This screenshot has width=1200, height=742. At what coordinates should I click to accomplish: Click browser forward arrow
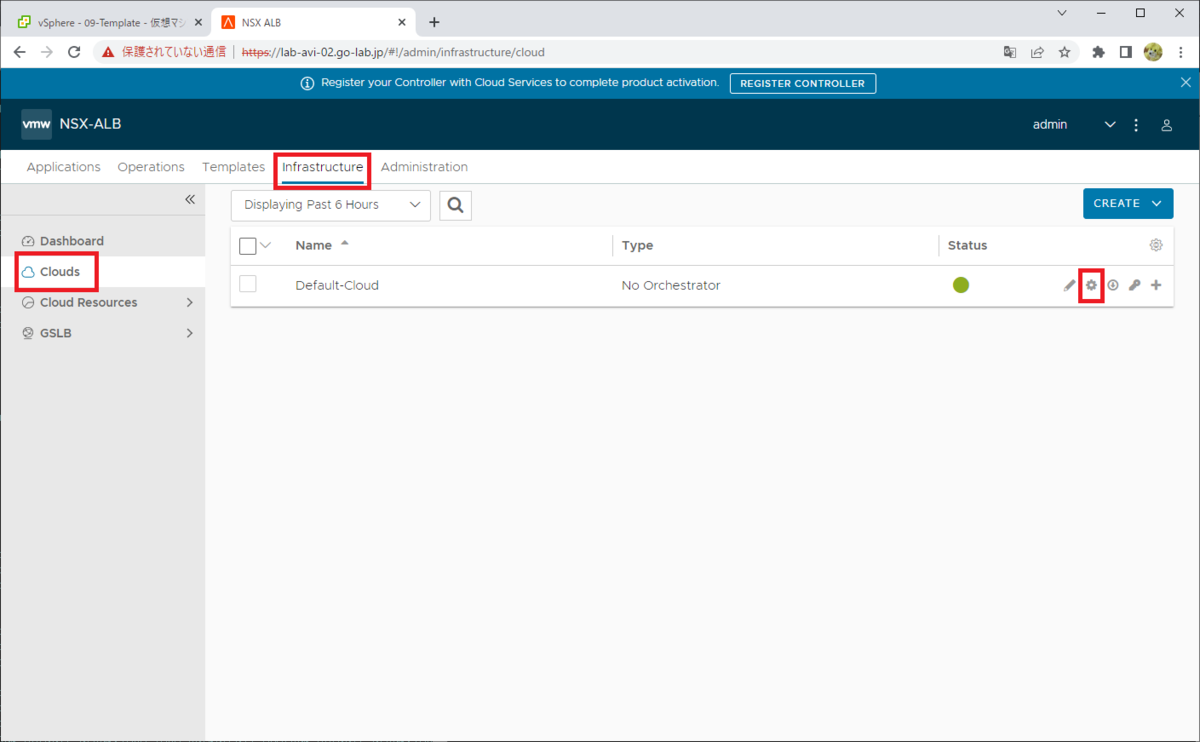(x=46, y=52)
